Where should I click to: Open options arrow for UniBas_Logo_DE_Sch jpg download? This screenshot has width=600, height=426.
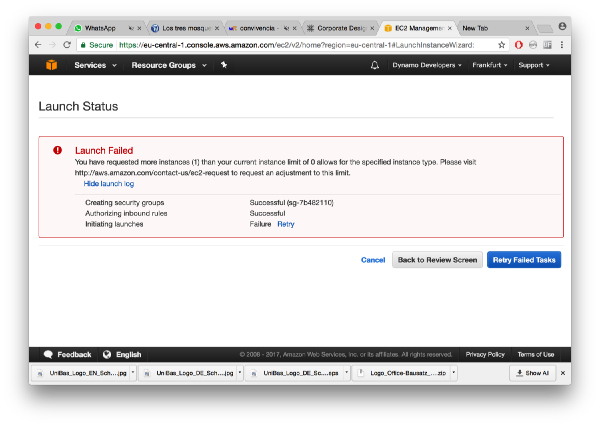[x=240, y=372]
